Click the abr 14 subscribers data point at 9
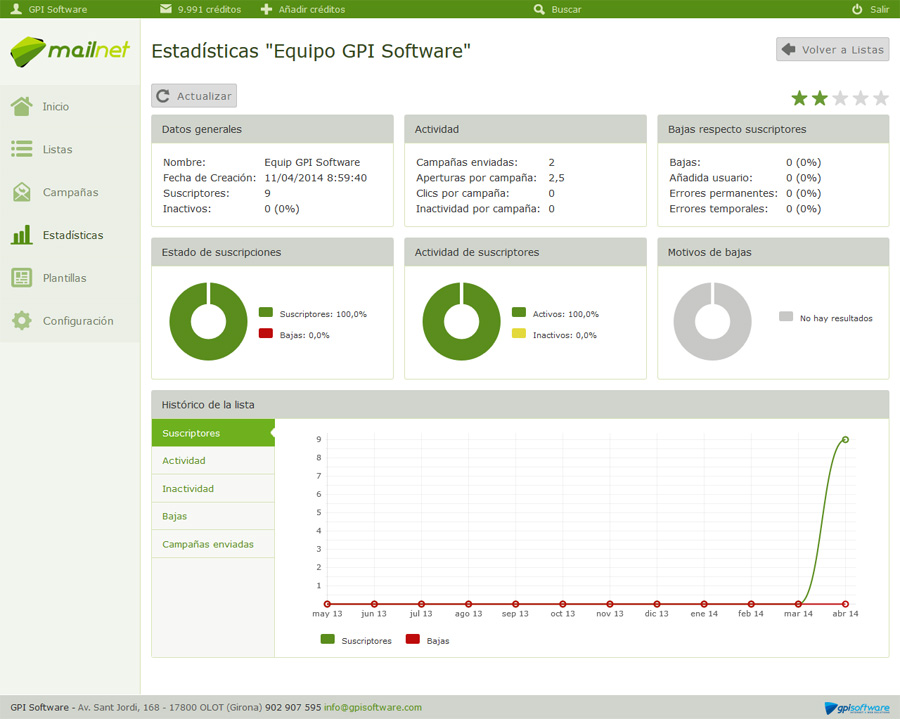900x719 pixels. point(845,440)
